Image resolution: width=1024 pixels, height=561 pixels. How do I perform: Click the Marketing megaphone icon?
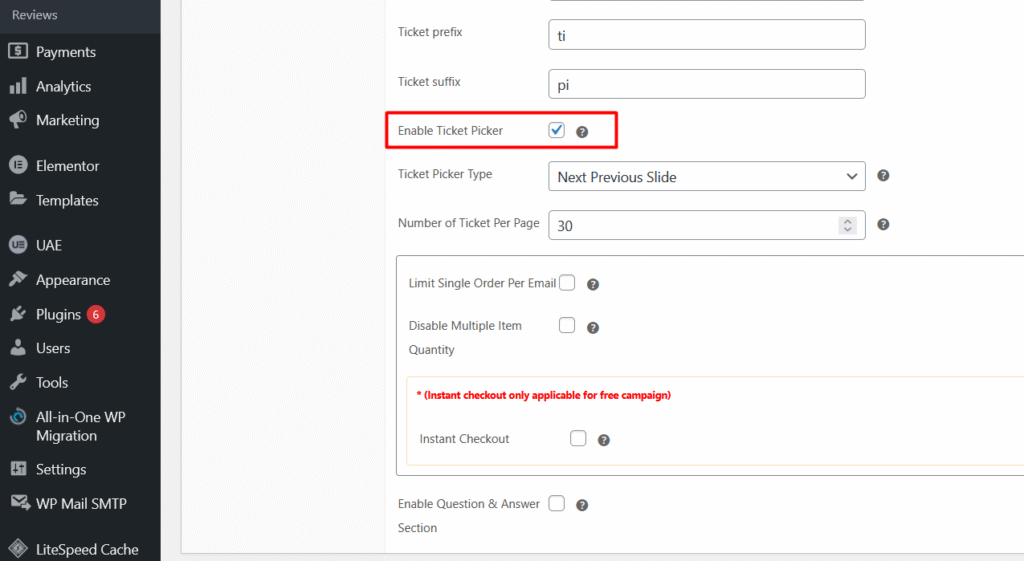point(18,120)
